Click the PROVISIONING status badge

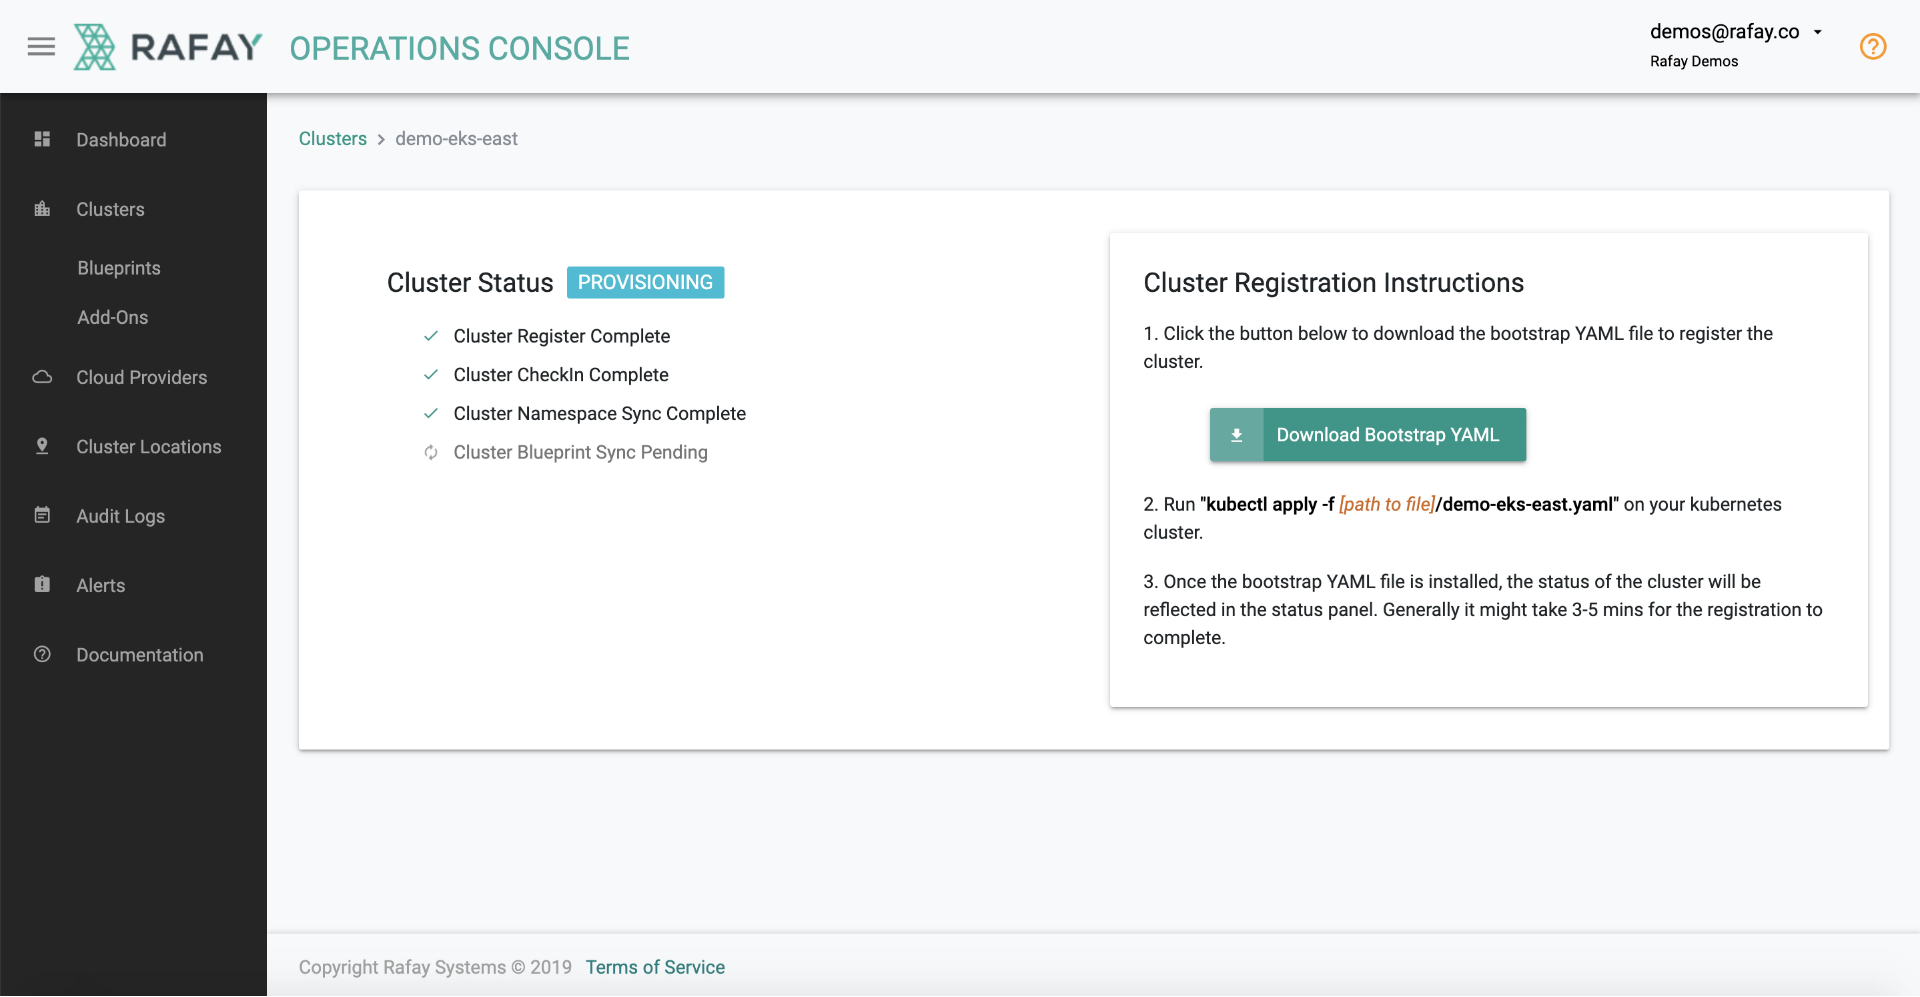pyautogui.click(x=645, y=282)
